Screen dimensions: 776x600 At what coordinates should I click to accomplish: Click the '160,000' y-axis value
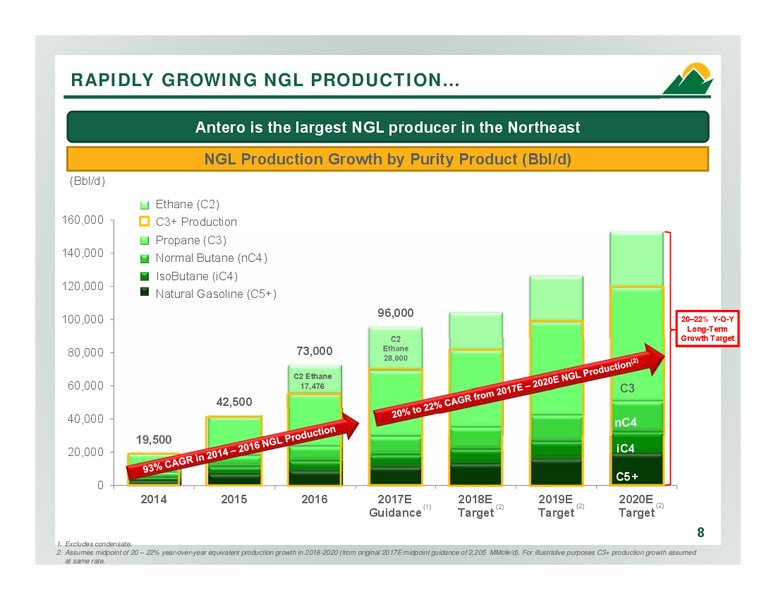[x=83, y=220]
